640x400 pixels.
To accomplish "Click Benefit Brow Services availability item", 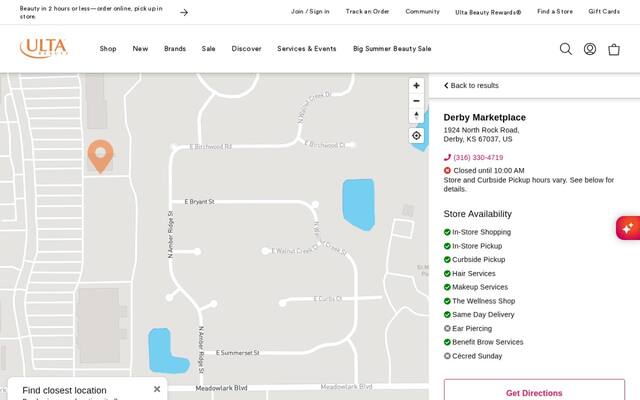I will (483, 342).
